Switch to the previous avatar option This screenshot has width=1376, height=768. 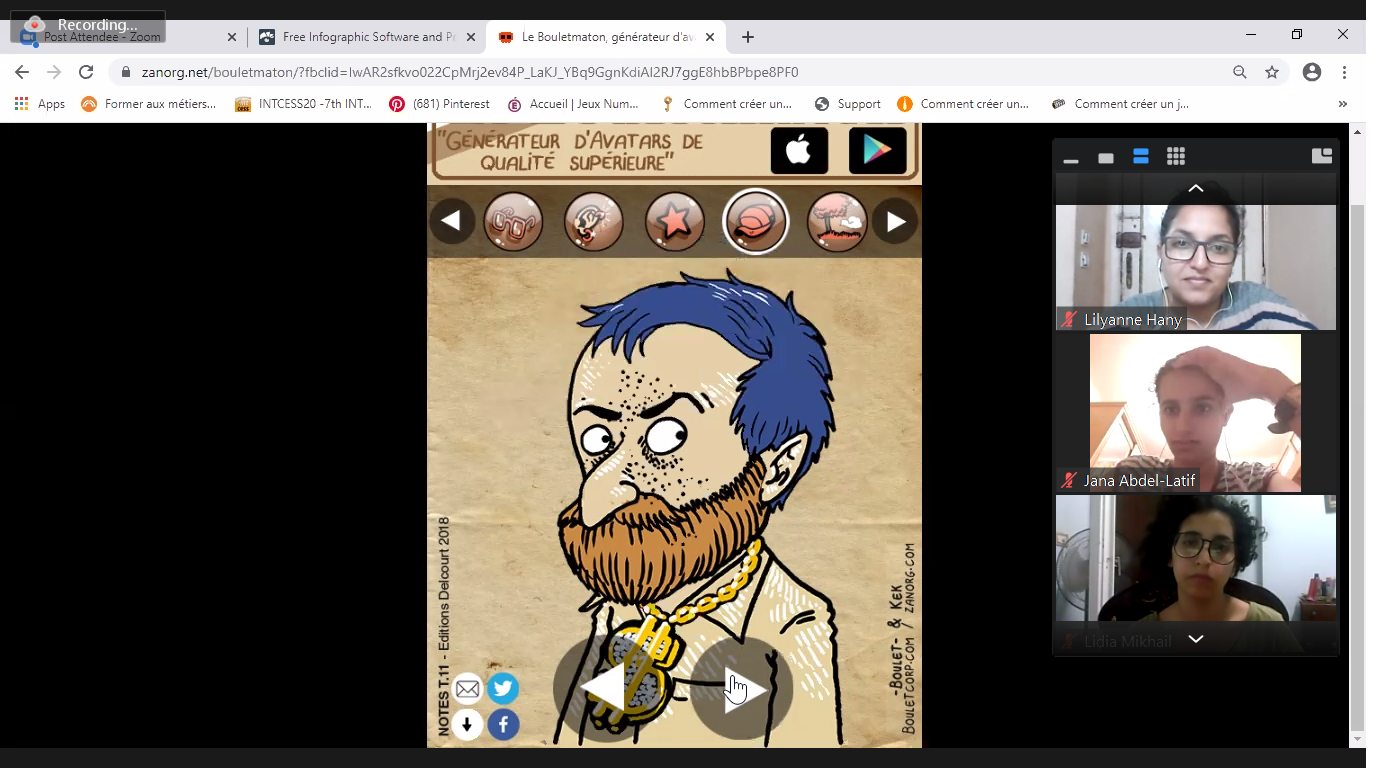pyautogui.click(x=604, y=689)
